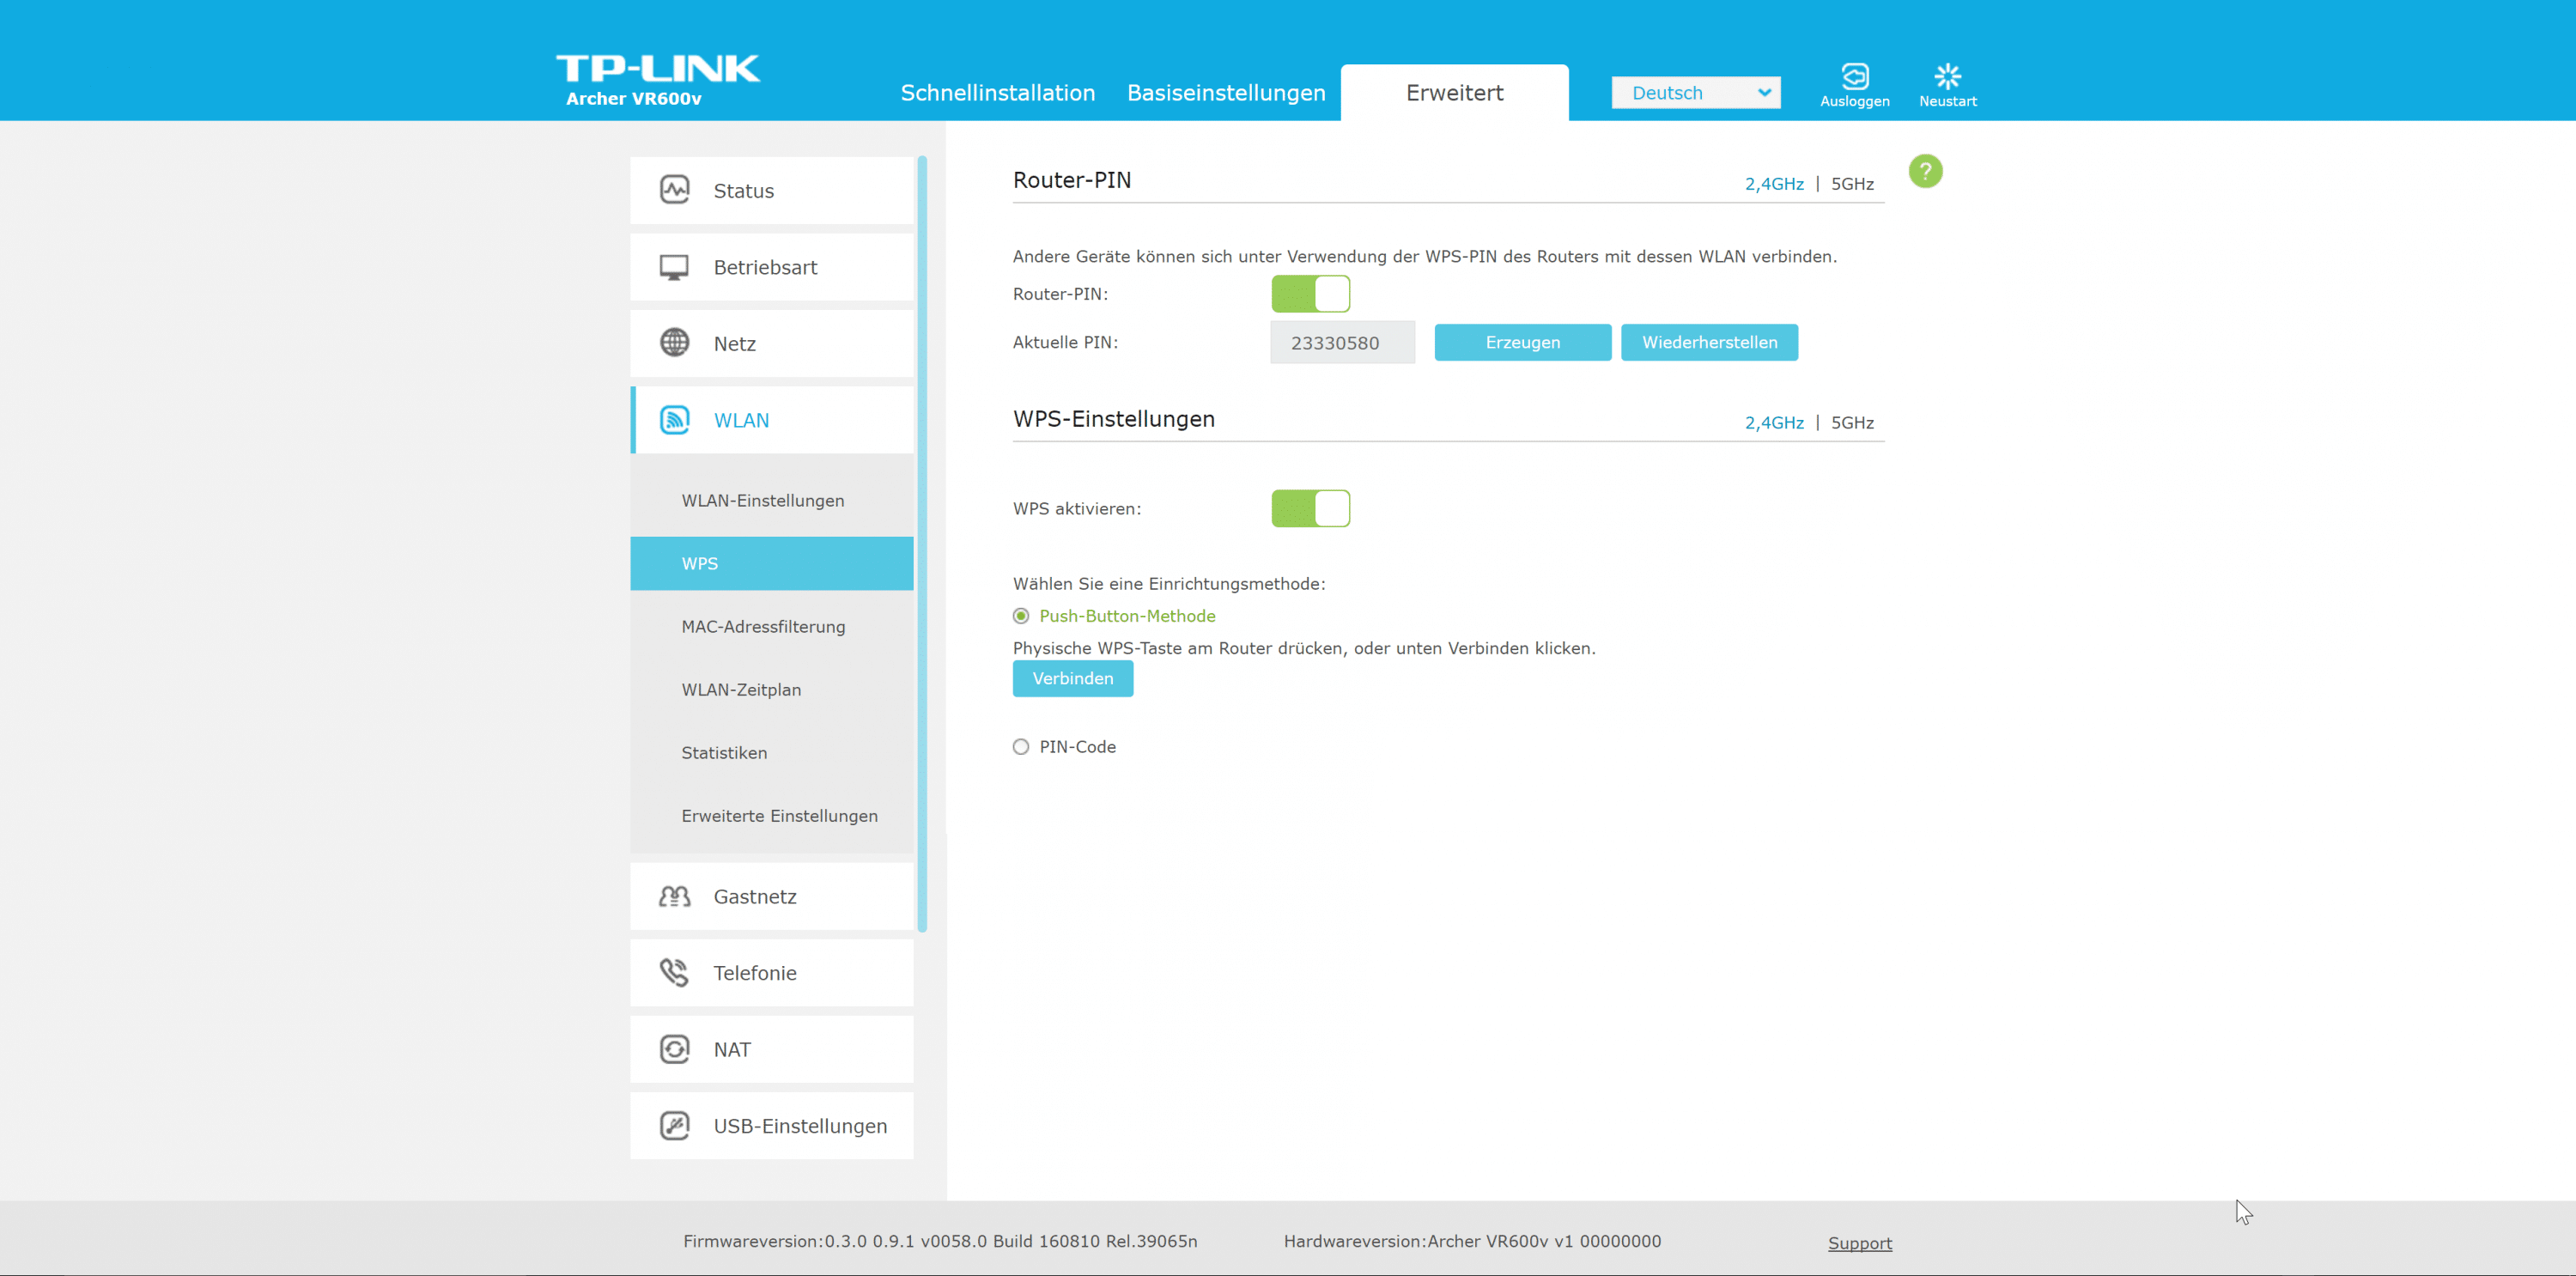Click the Ausloggen logout icon
This screenshot has width=2576, height=1276.
(1854, 77)
